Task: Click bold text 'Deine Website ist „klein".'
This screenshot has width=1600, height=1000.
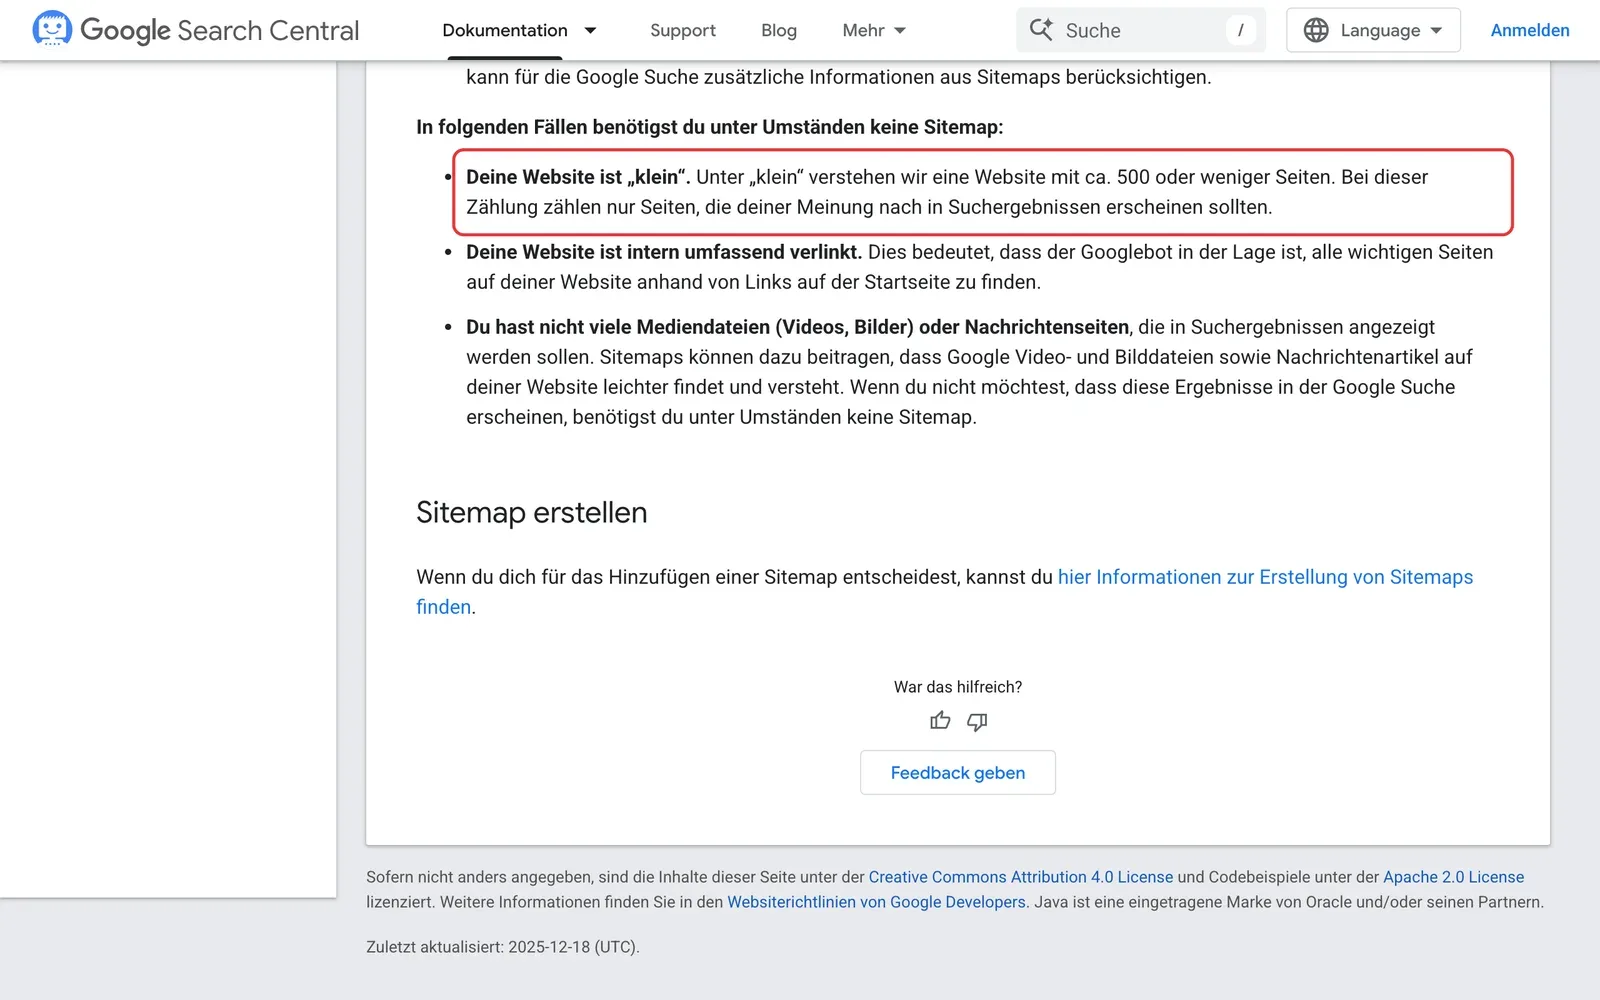Action: click(578, 177)
